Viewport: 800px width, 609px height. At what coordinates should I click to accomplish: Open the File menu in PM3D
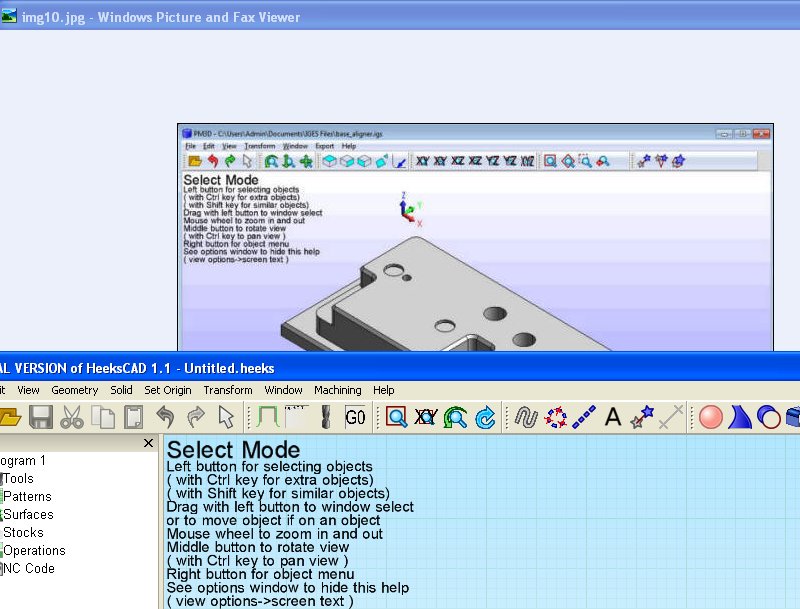(x=190, y=146)
